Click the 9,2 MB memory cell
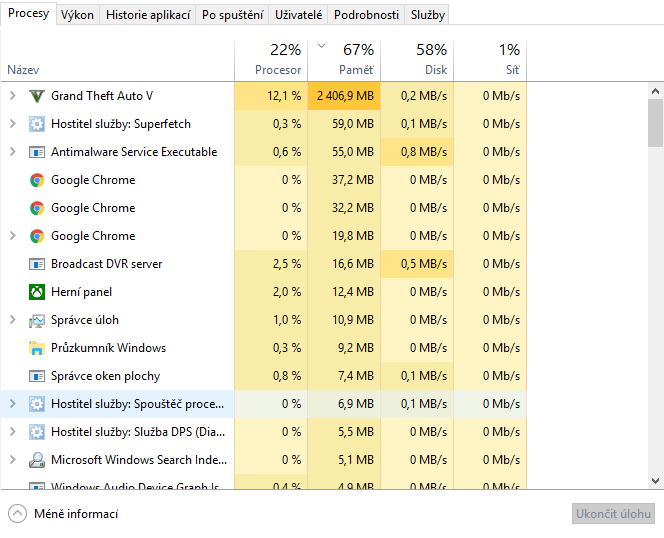The image size is (664, 538). 344,348
